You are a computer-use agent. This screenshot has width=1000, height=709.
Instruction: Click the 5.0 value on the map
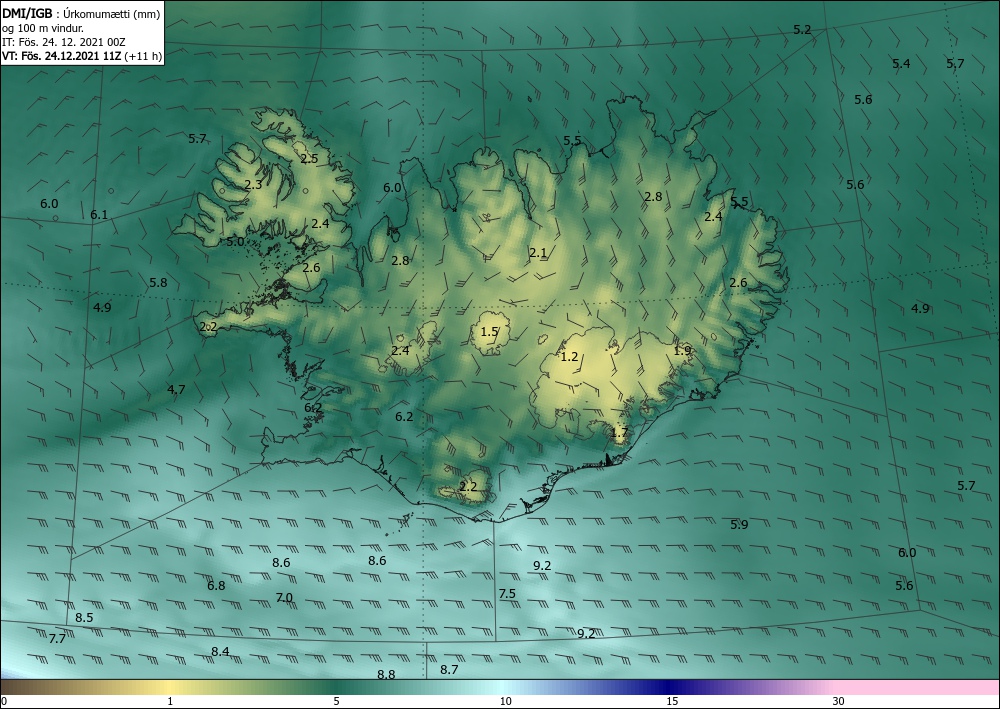point(235,242)
